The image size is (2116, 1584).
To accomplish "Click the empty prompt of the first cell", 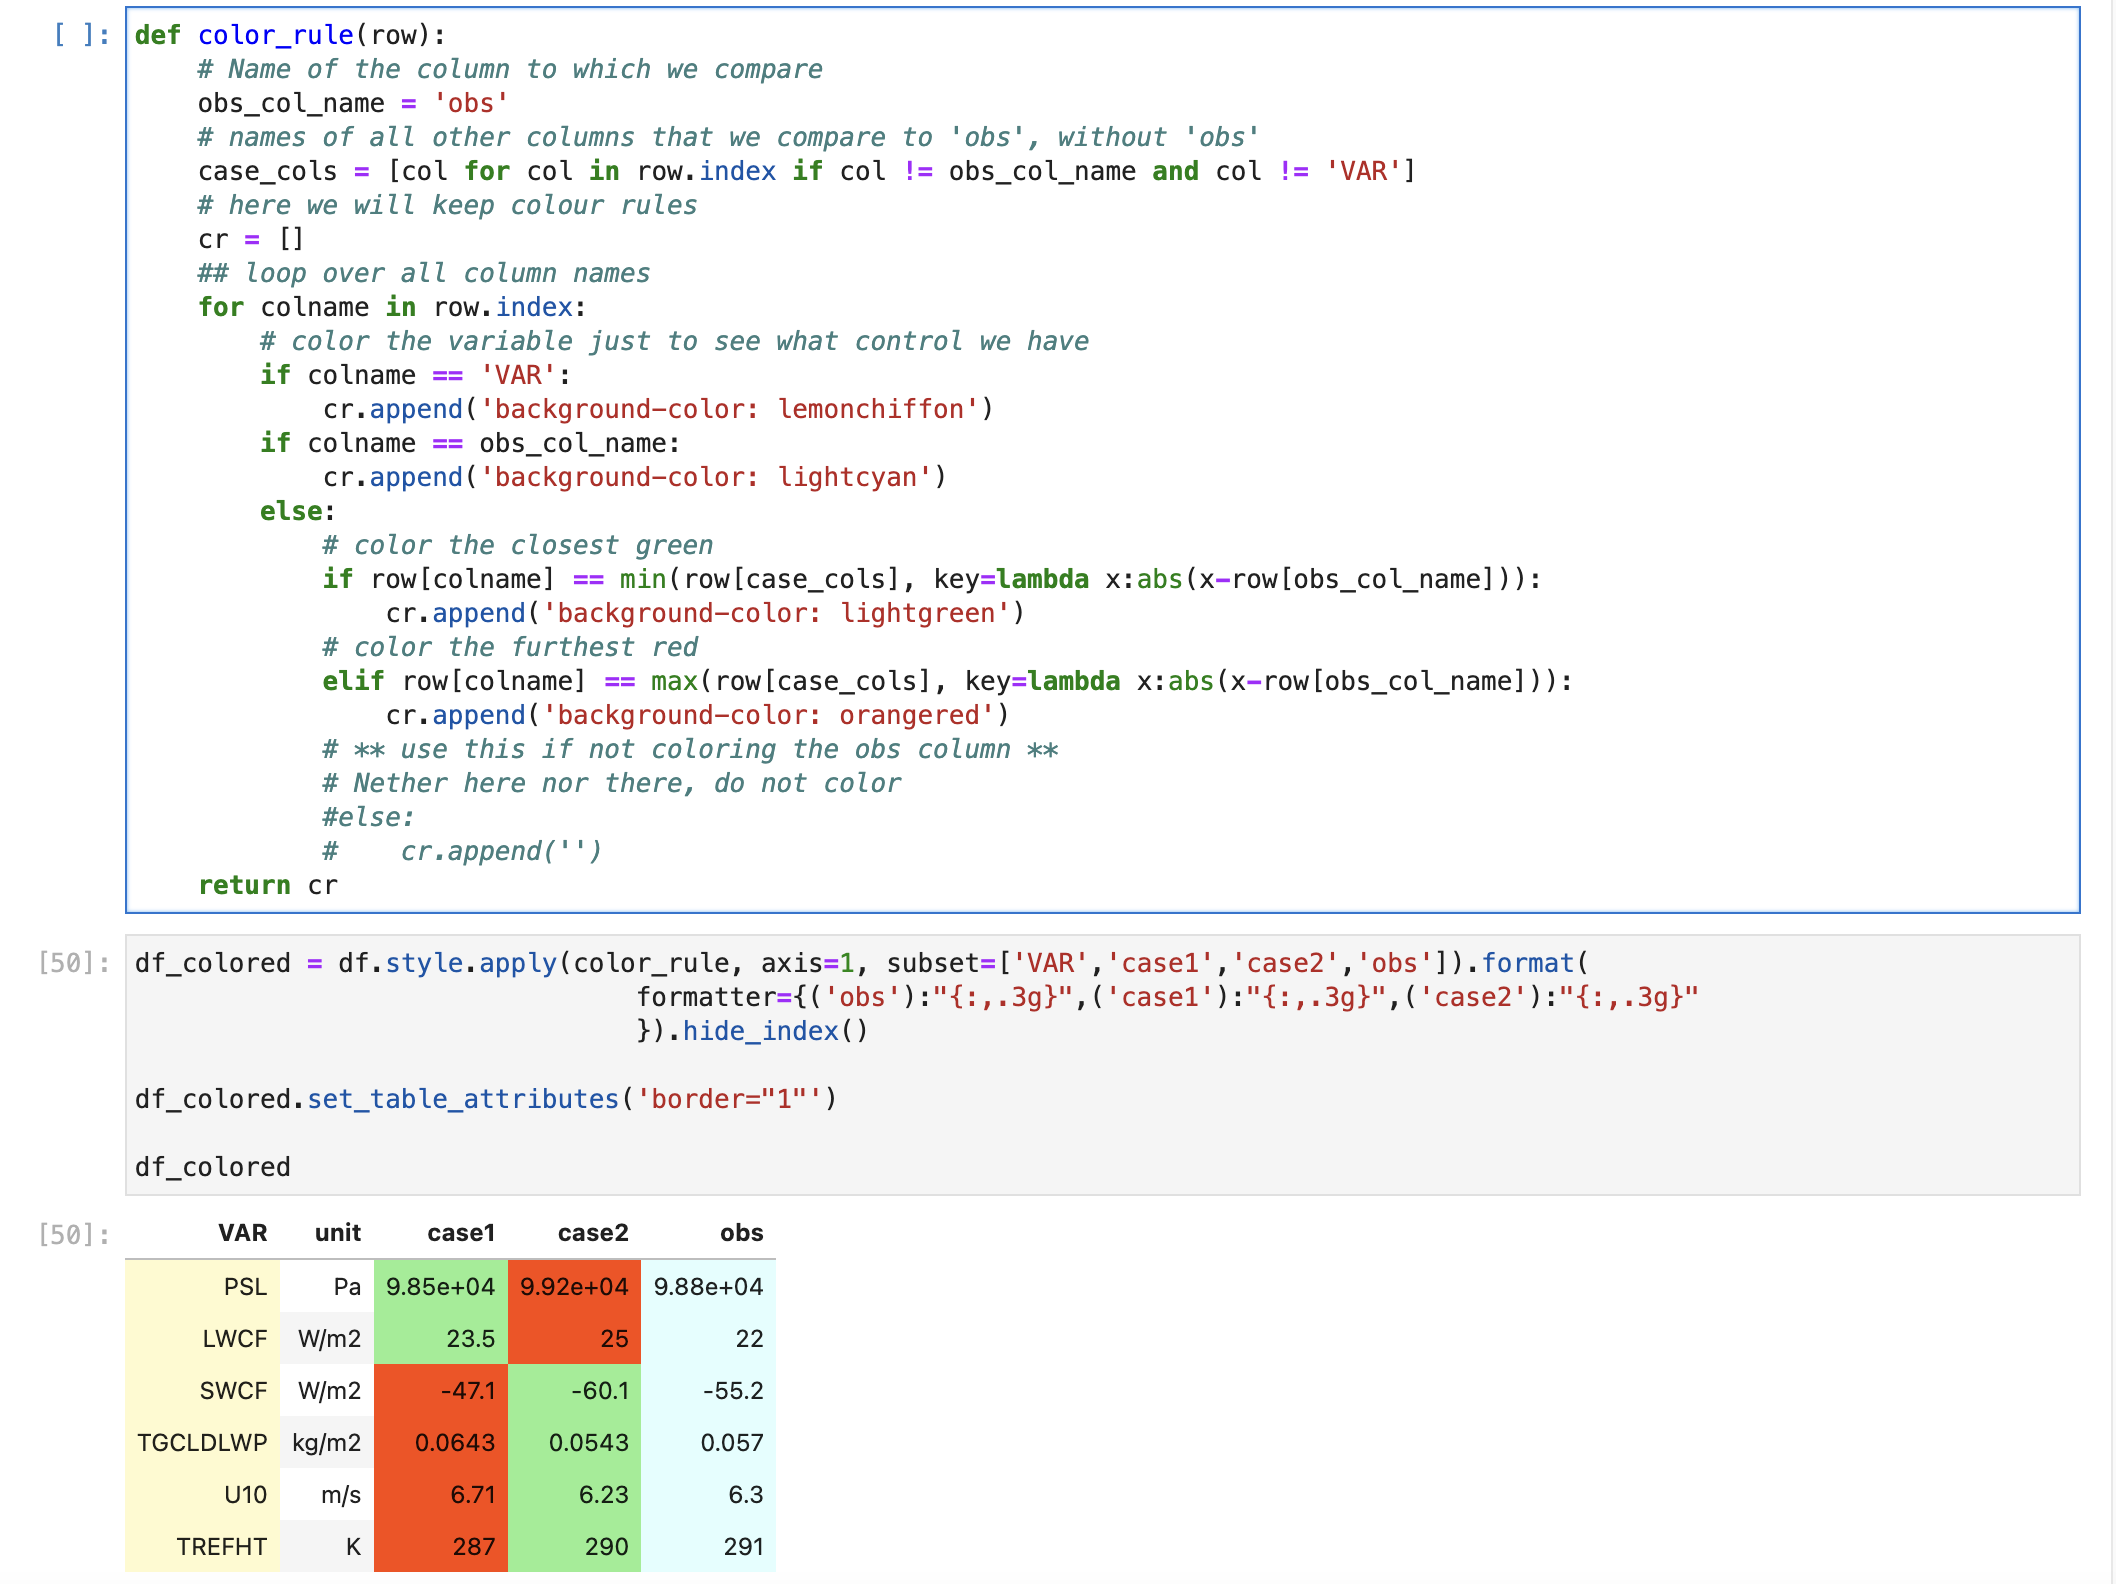I will 81,35.
